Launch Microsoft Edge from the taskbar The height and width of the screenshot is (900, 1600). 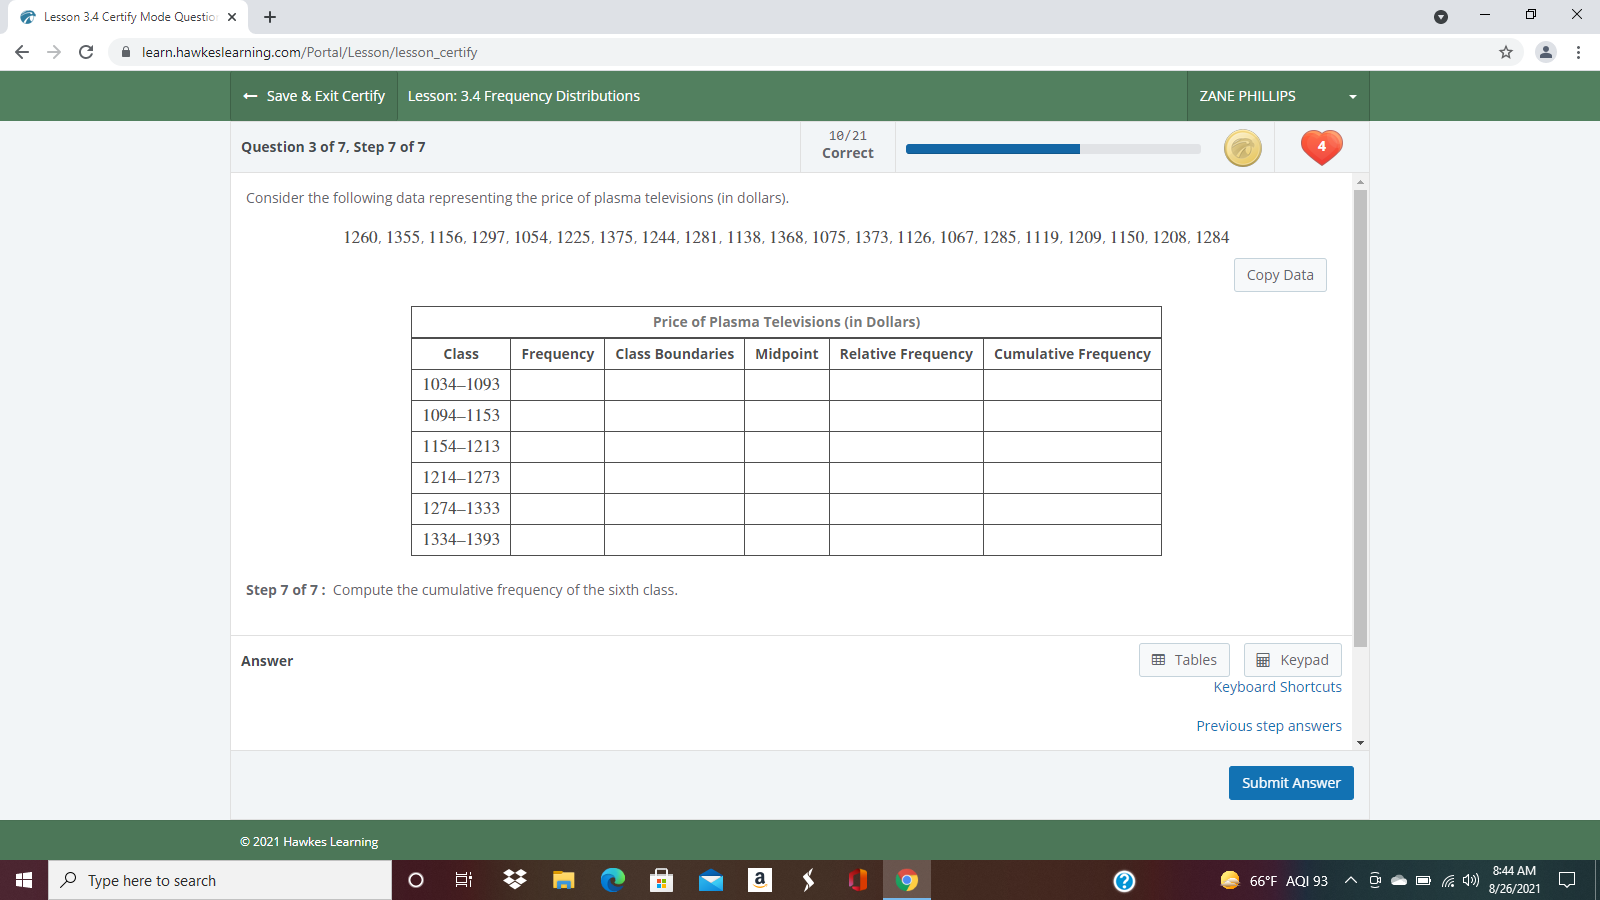click(x=612, y=880)
